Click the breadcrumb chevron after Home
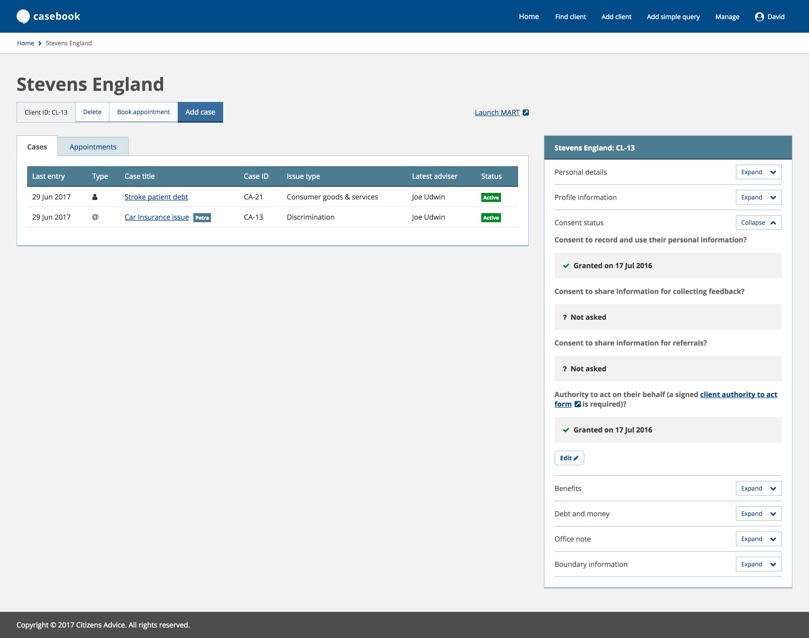This screenshot has height=638, width=809. [40, 43]
